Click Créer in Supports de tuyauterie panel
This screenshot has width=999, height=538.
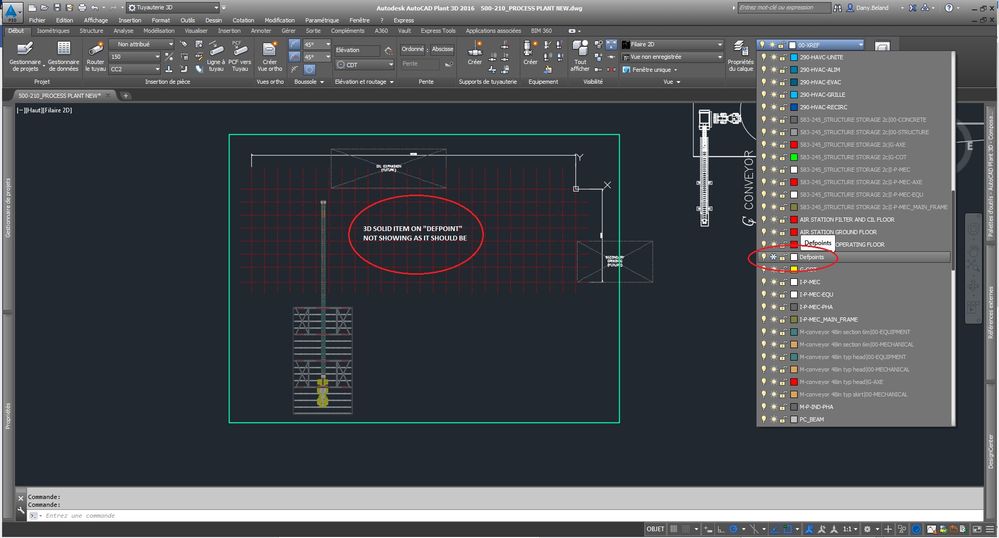[x=475, y=53]
